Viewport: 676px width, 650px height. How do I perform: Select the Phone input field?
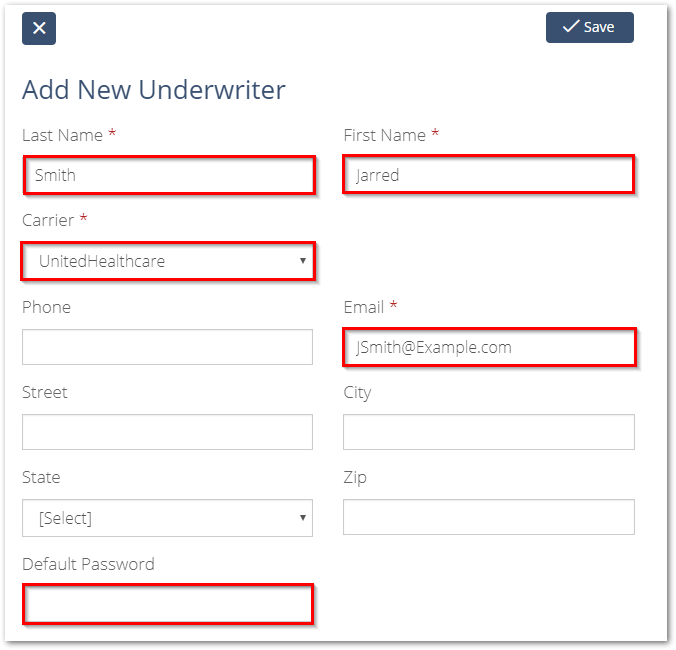[167, 347]
